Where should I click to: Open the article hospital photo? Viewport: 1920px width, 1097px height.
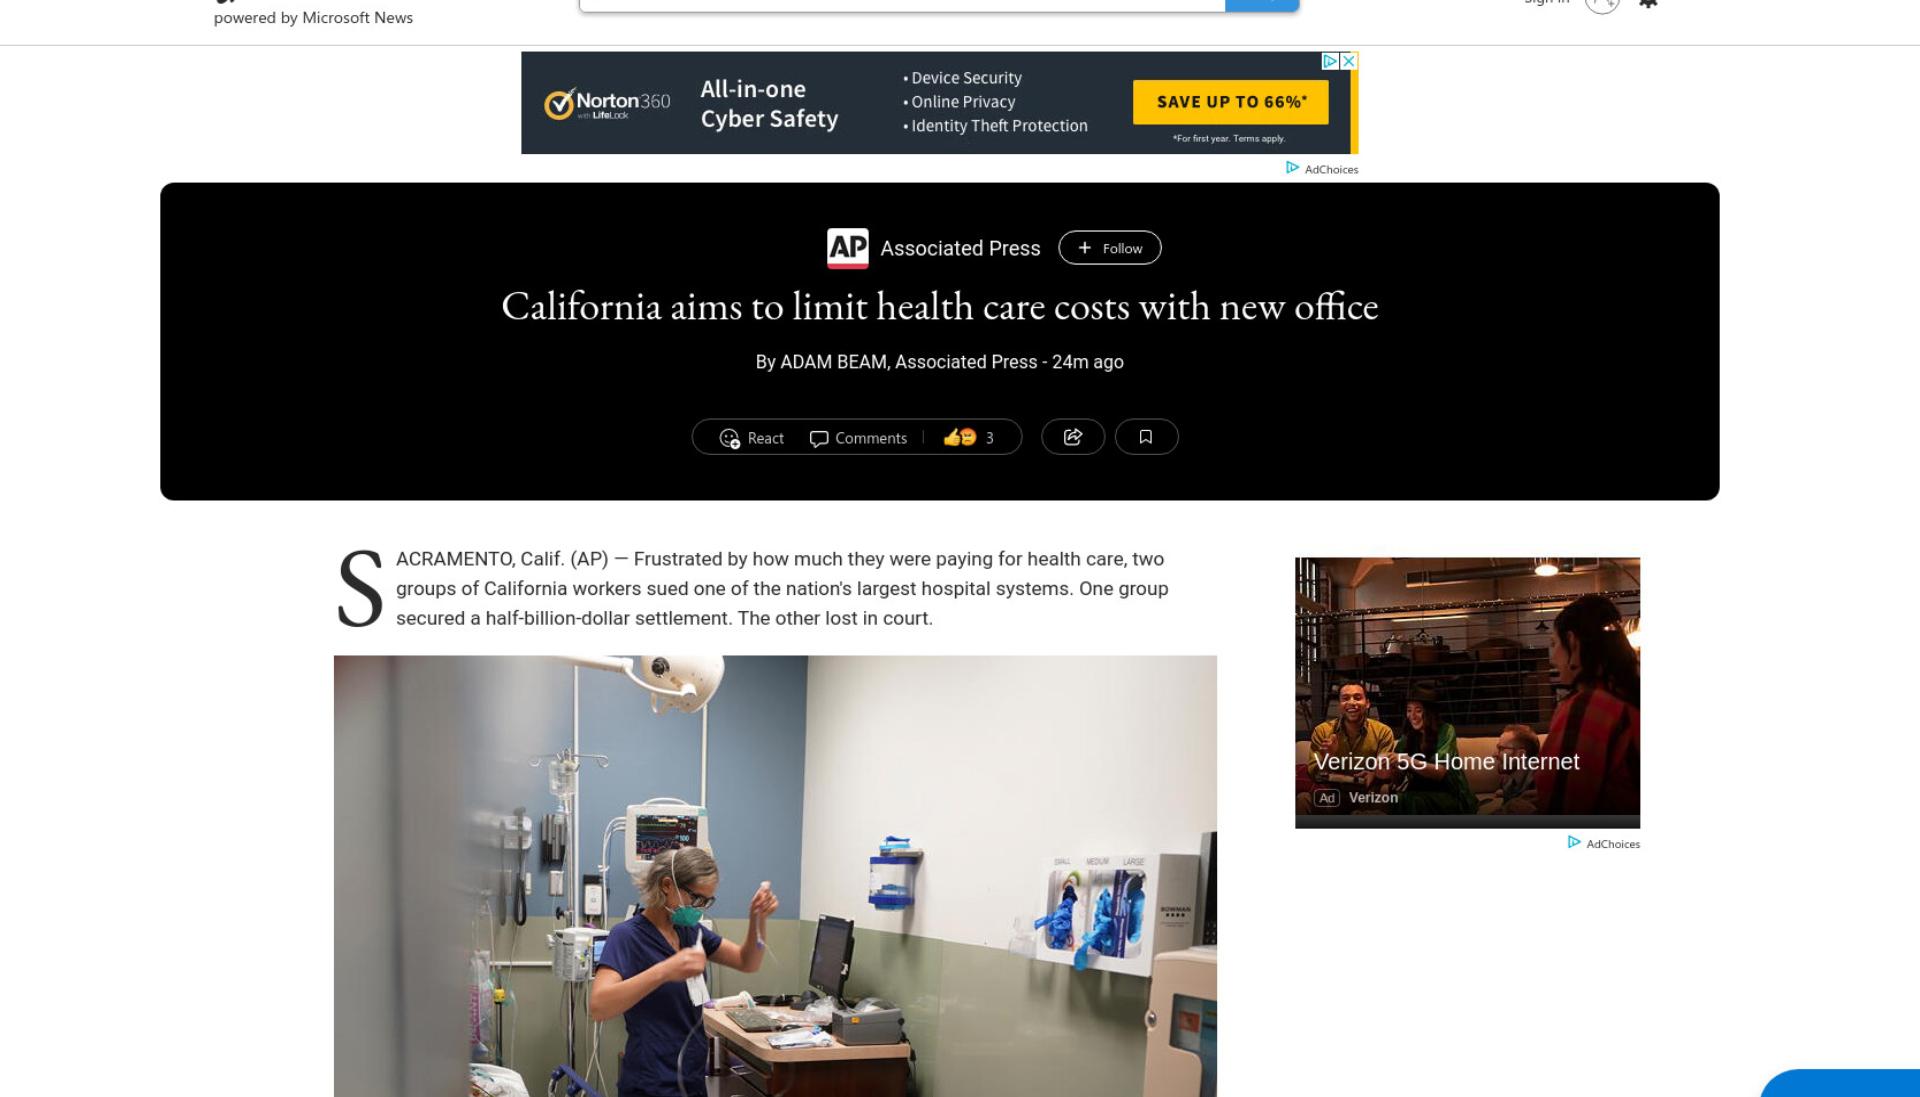775,876
